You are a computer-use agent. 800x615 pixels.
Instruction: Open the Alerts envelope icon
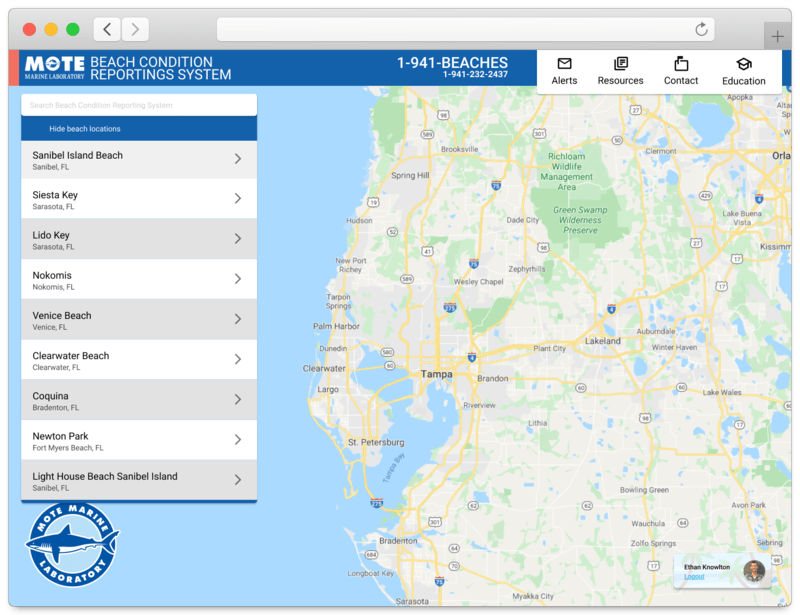pyautogui.click(x=564, y=64)
